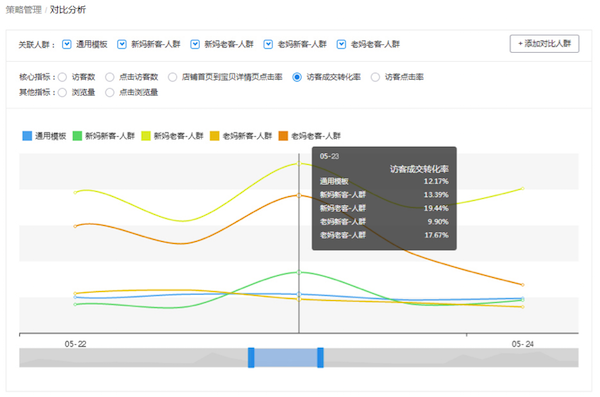Select 店铺首页到宝贝详情页点击率 radio option
The height and width of the screenshot is (397, 600).
click(x=173, y=77)
